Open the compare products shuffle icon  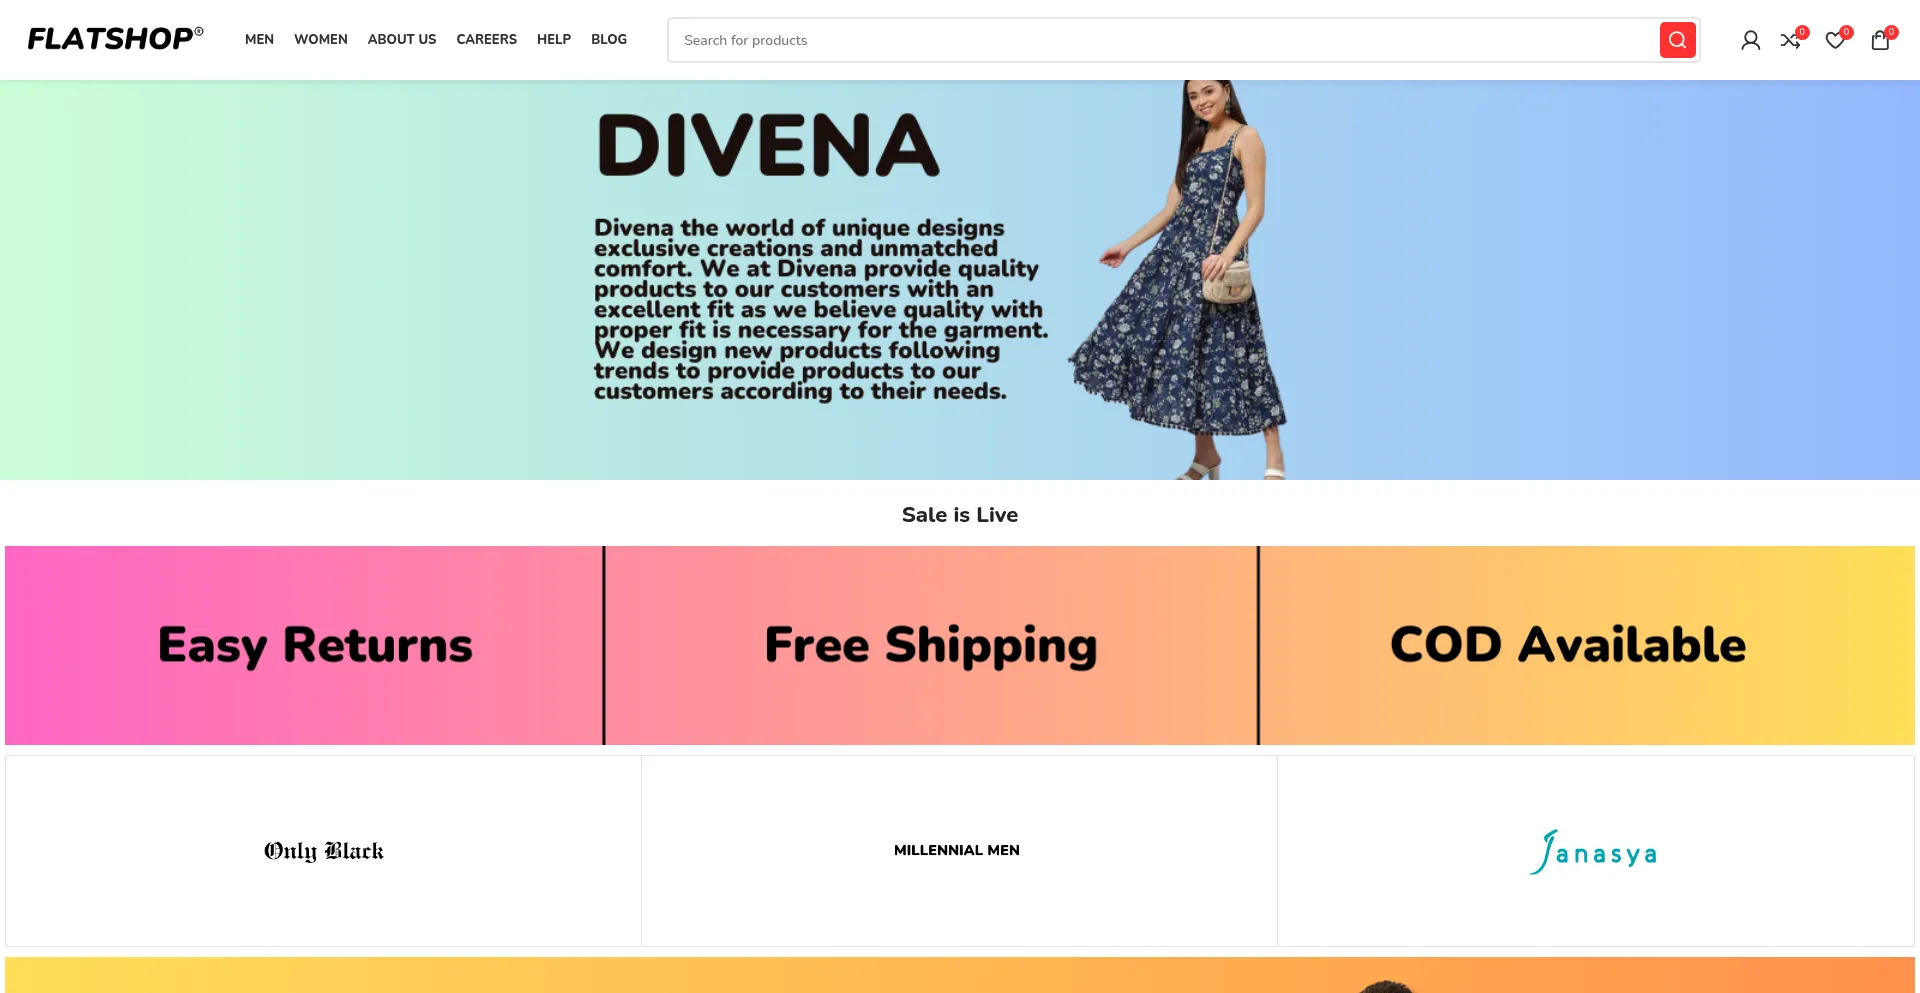(x=1791, y=40)
